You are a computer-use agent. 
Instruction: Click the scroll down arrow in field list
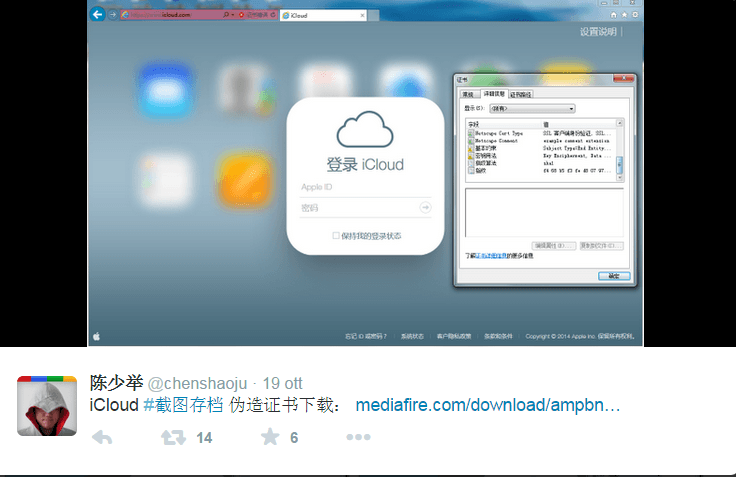pos(620,178)
